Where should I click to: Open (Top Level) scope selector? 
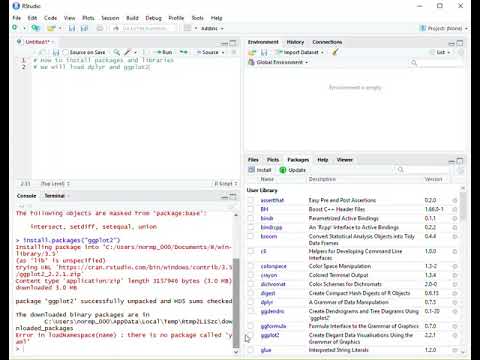pos(55,184)
